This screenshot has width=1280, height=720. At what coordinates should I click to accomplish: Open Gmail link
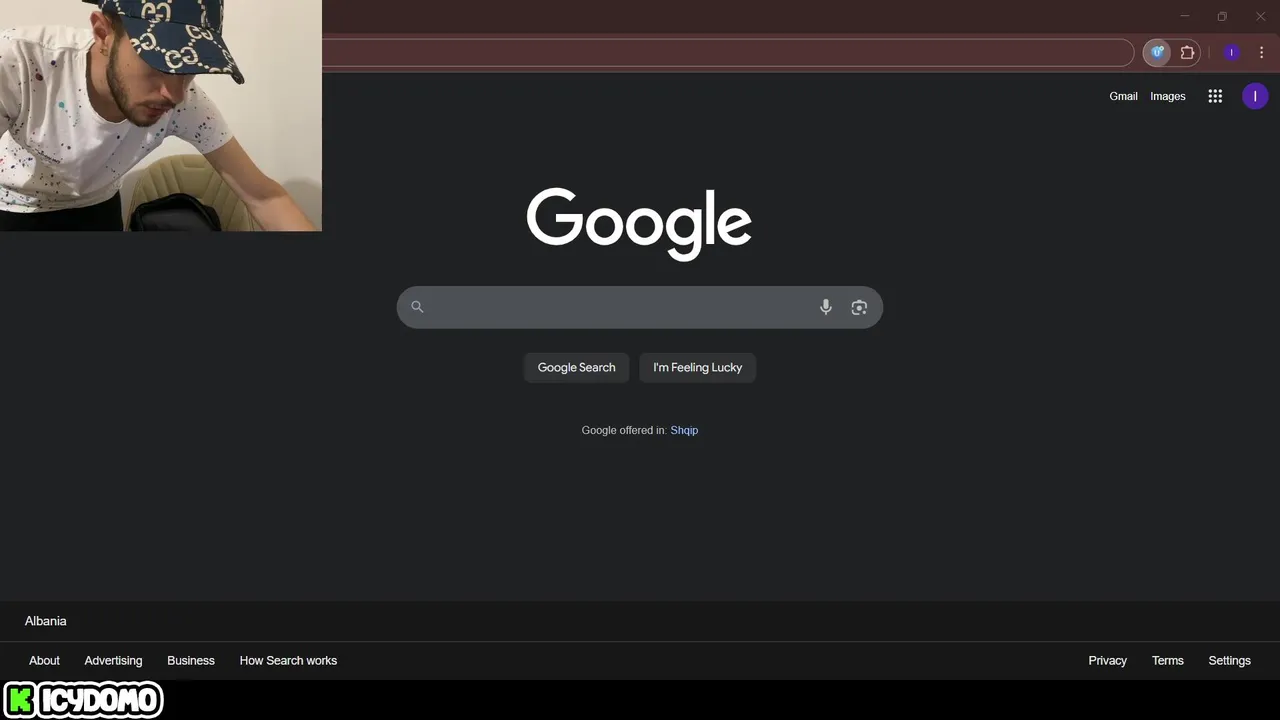click(1123, 96)
